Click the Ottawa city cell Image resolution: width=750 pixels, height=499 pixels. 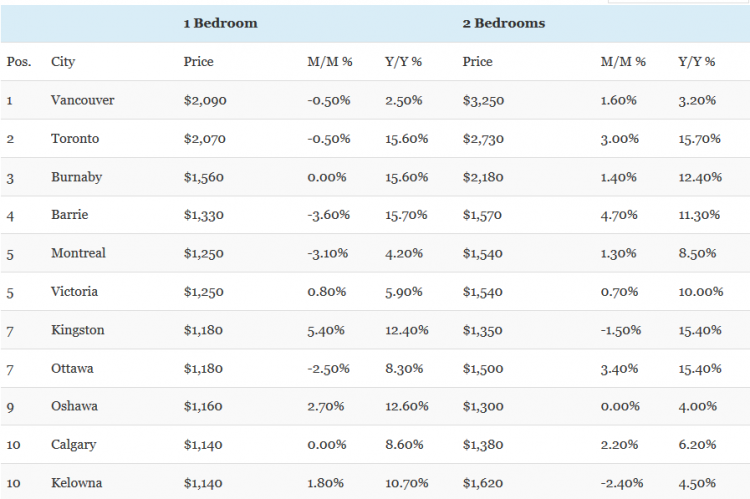[72, 368]
